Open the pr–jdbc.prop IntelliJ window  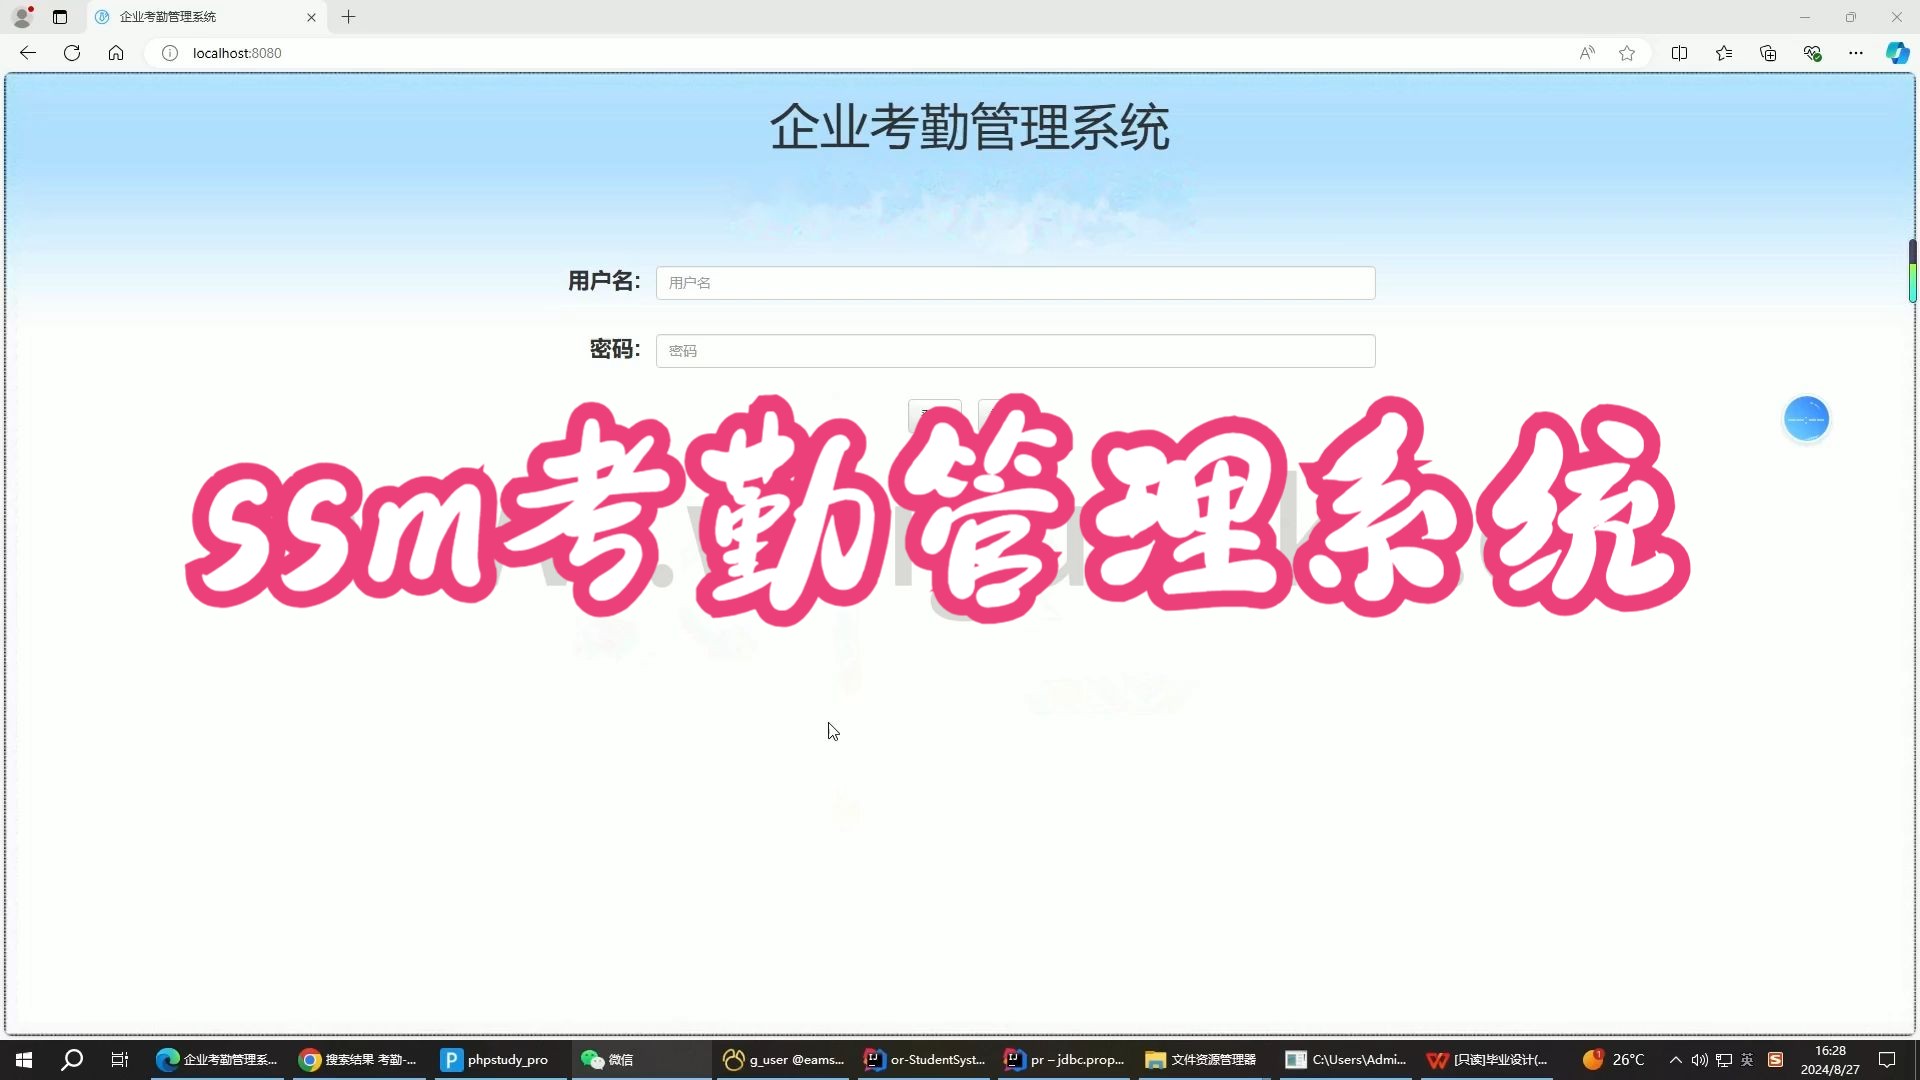tap(1063, 1059)
